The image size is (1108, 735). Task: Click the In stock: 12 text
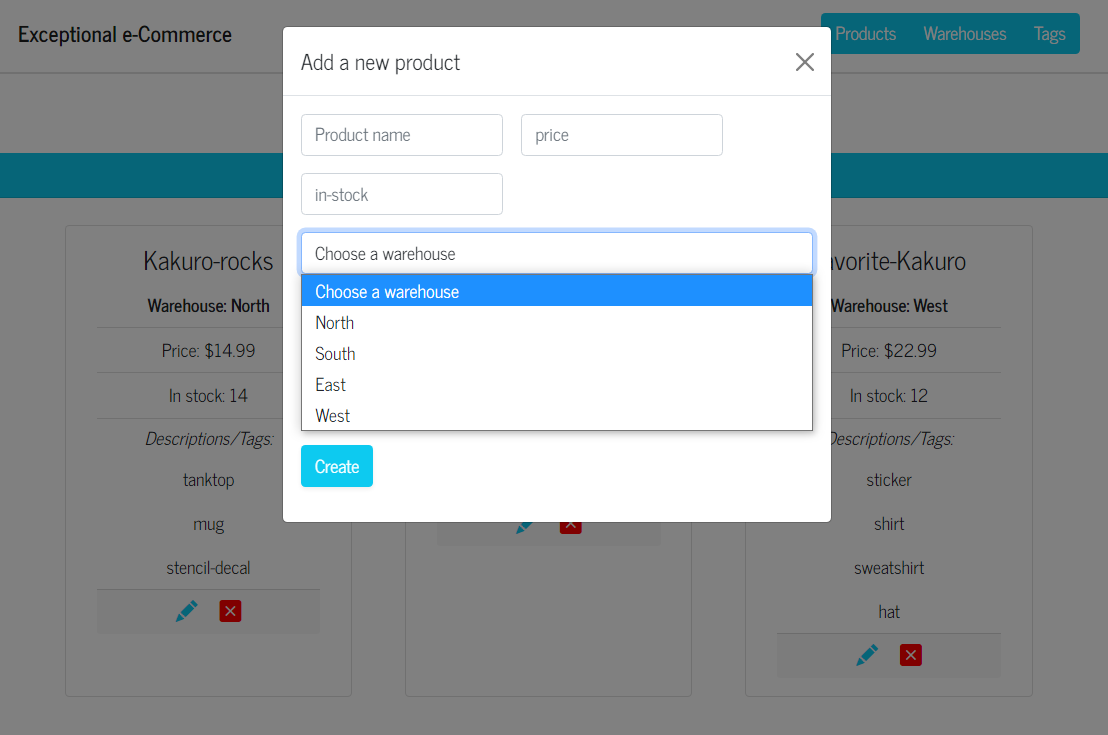pyautogui.click(x=889, y=396)
